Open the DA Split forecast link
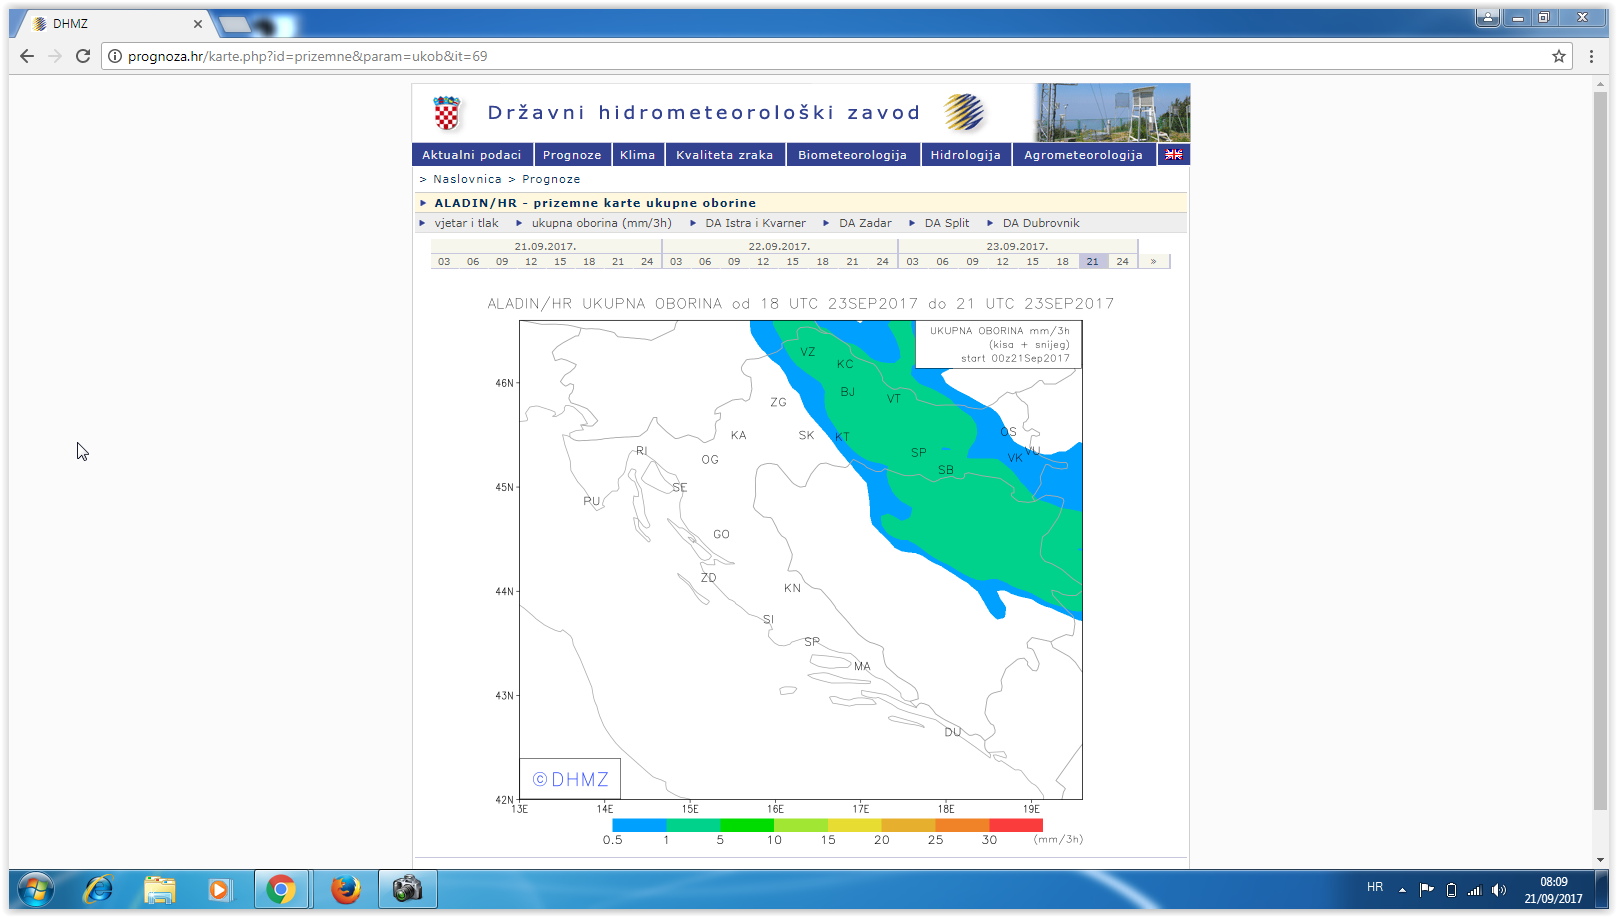Viewport: 1617px width, 917px height. click(946, 223)
